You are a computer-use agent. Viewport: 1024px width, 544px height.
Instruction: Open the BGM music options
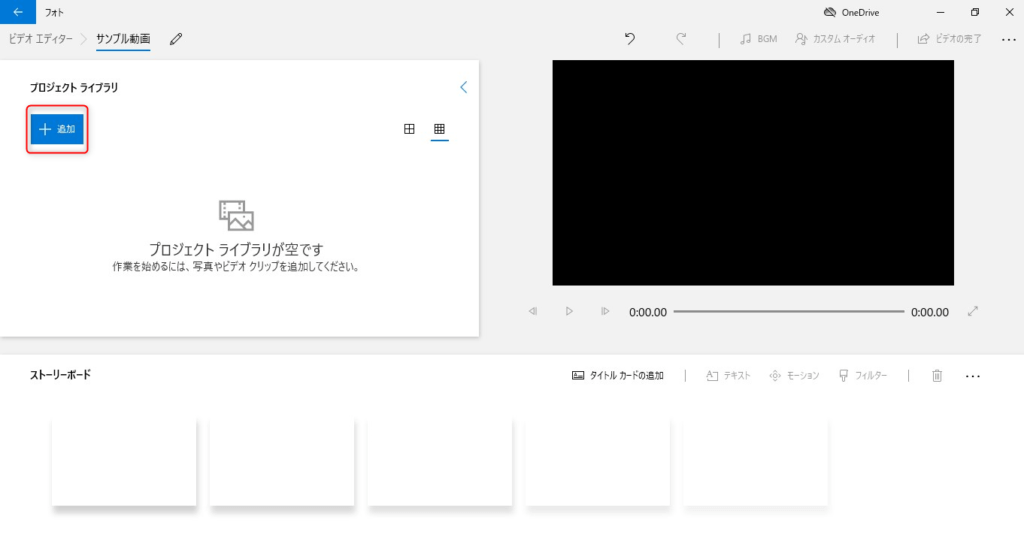[x=758, y=39]
